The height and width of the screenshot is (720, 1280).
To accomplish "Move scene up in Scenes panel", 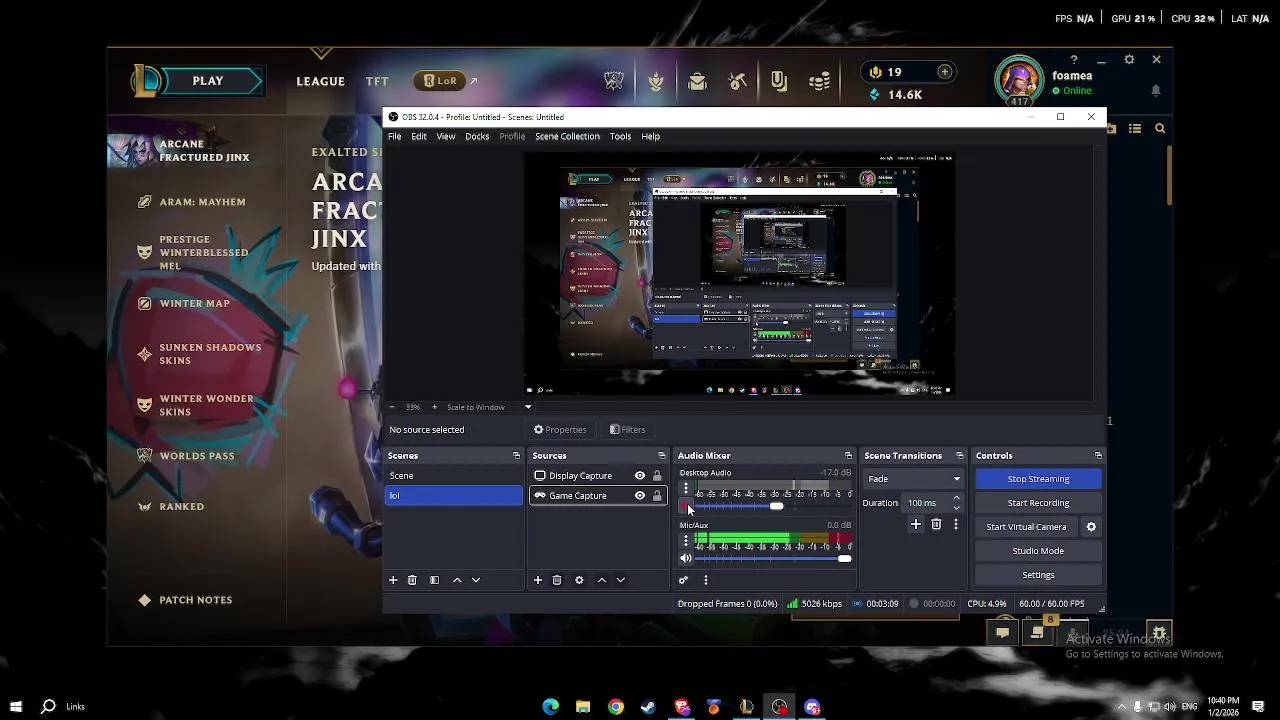I will 457,580.
